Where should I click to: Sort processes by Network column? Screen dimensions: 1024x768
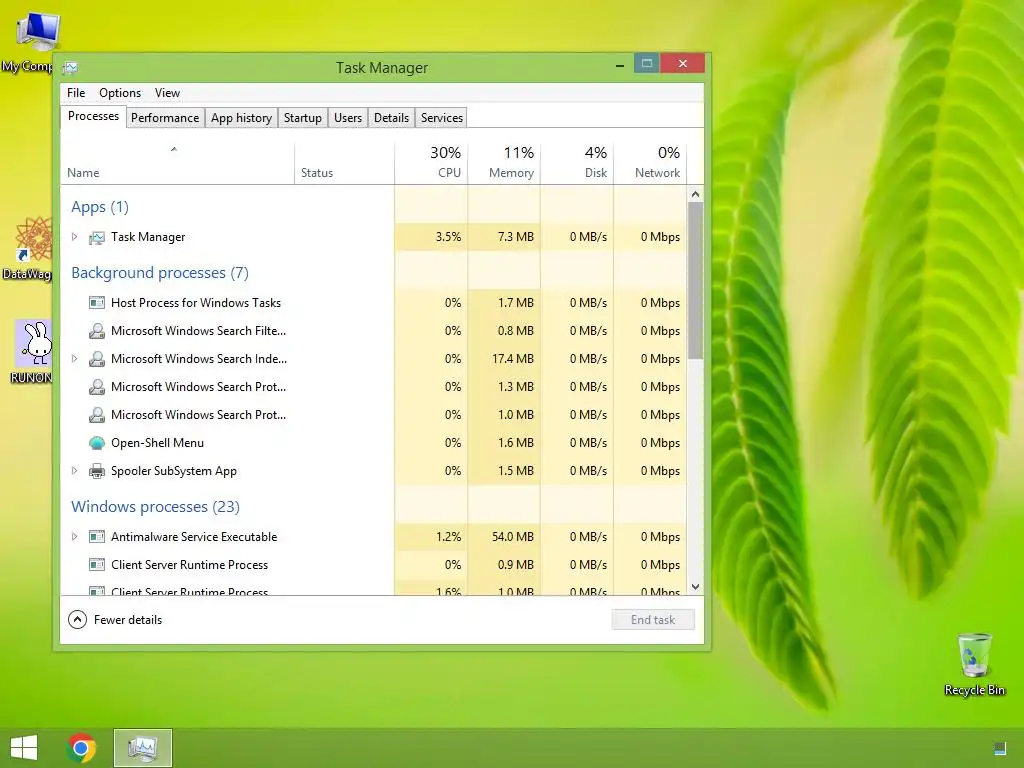(650, 163)
